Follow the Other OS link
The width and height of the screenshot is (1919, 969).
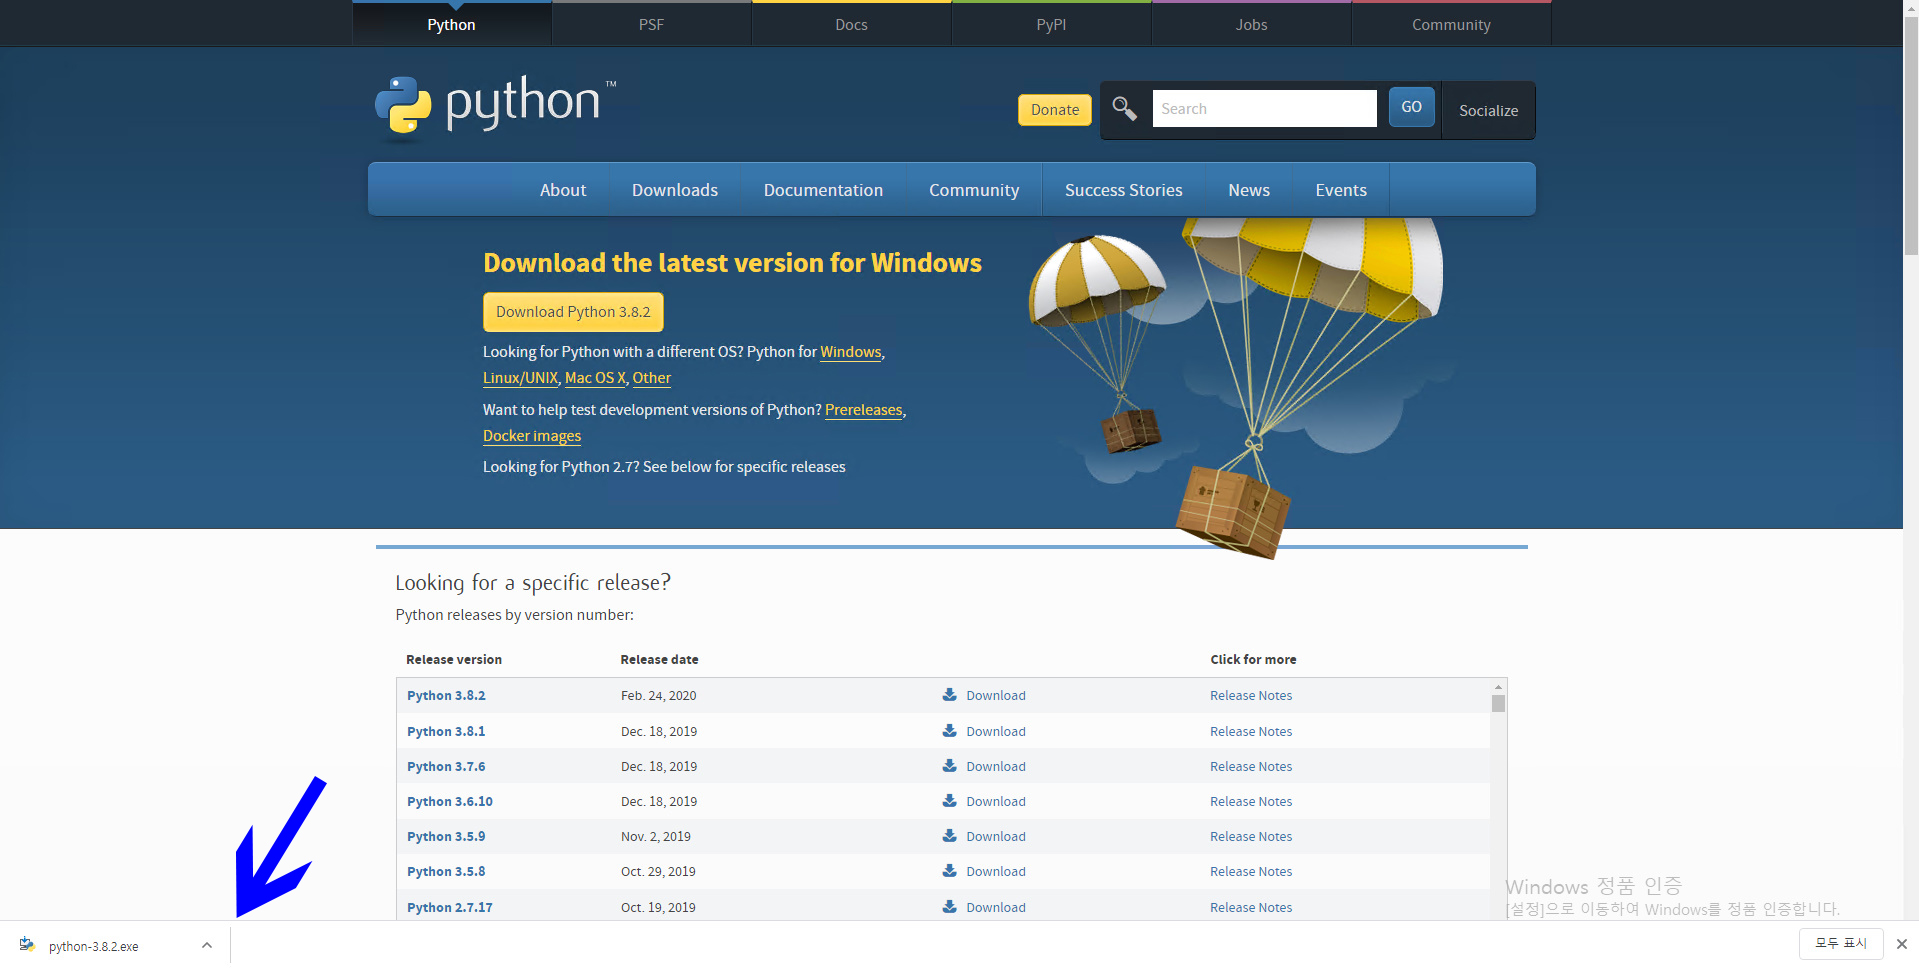(652, 378)
